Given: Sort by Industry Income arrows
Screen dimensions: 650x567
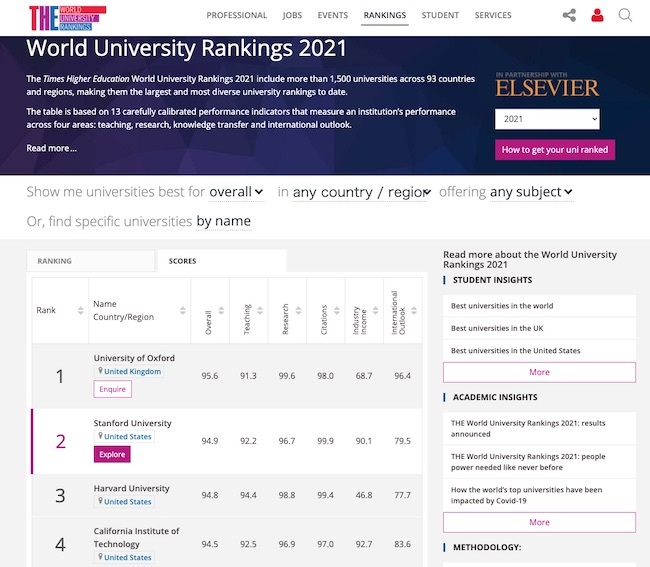Looking at the screenshot, I should pos(375,310).
